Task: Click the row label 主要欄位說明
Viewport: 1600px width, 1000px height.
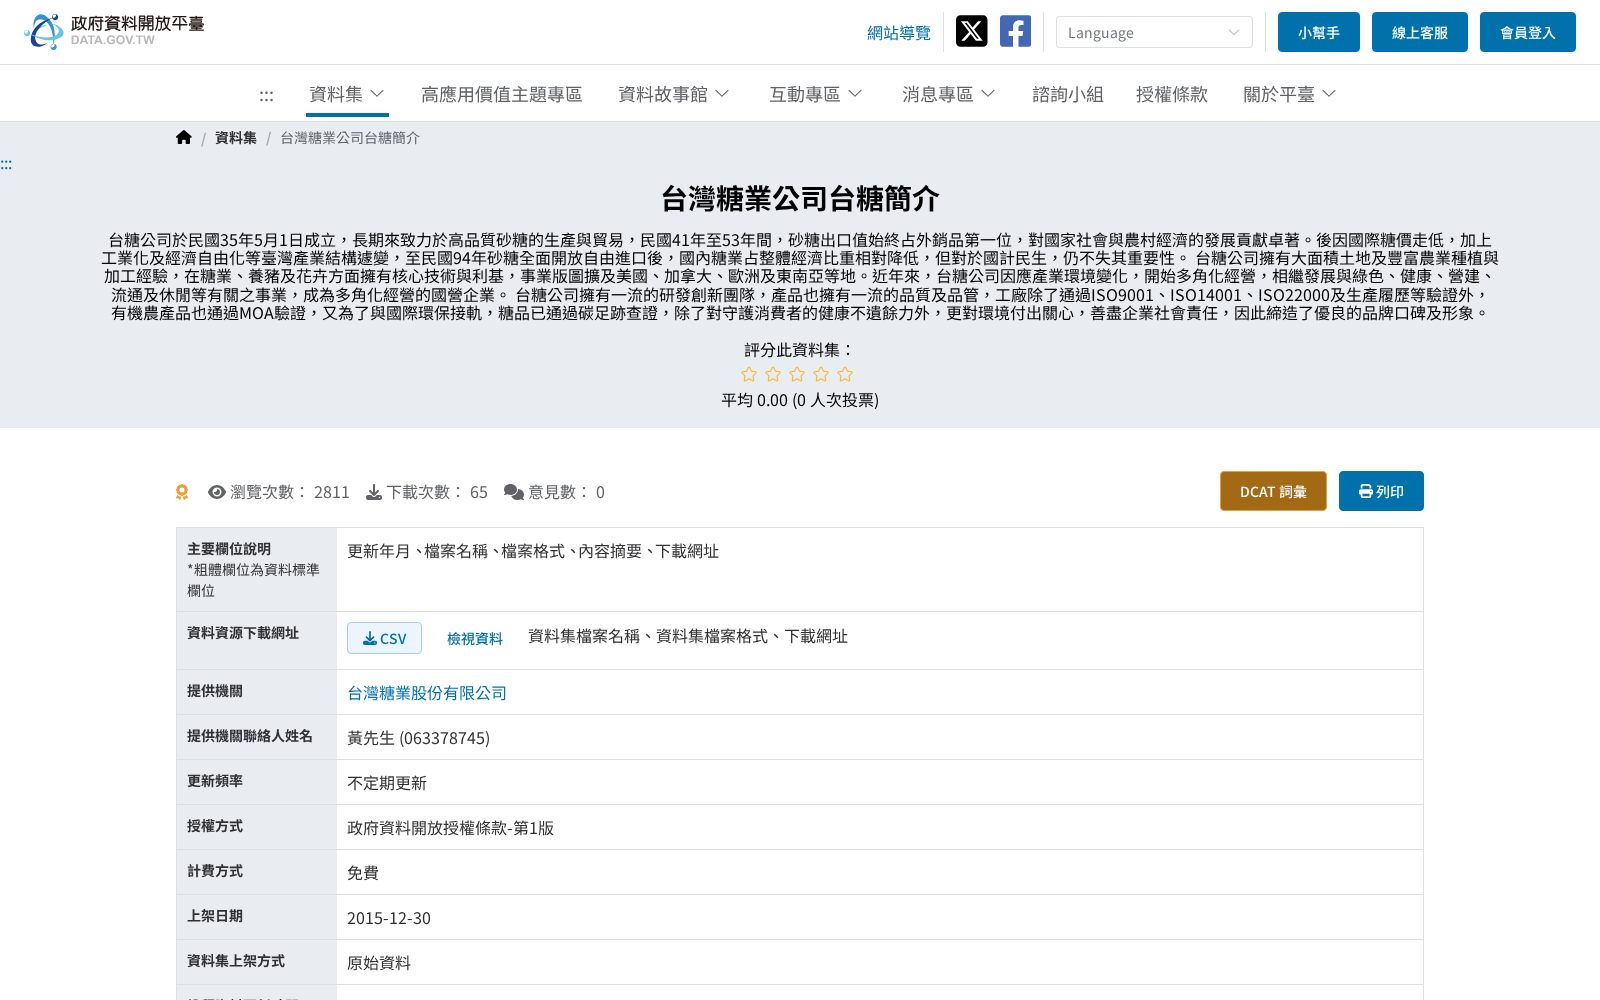Action: pos(229,549)
